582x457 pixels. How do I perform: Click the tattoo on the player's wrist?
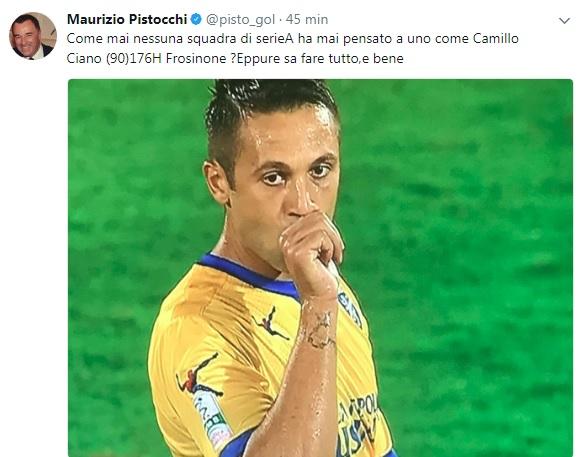tap(318, 329)
